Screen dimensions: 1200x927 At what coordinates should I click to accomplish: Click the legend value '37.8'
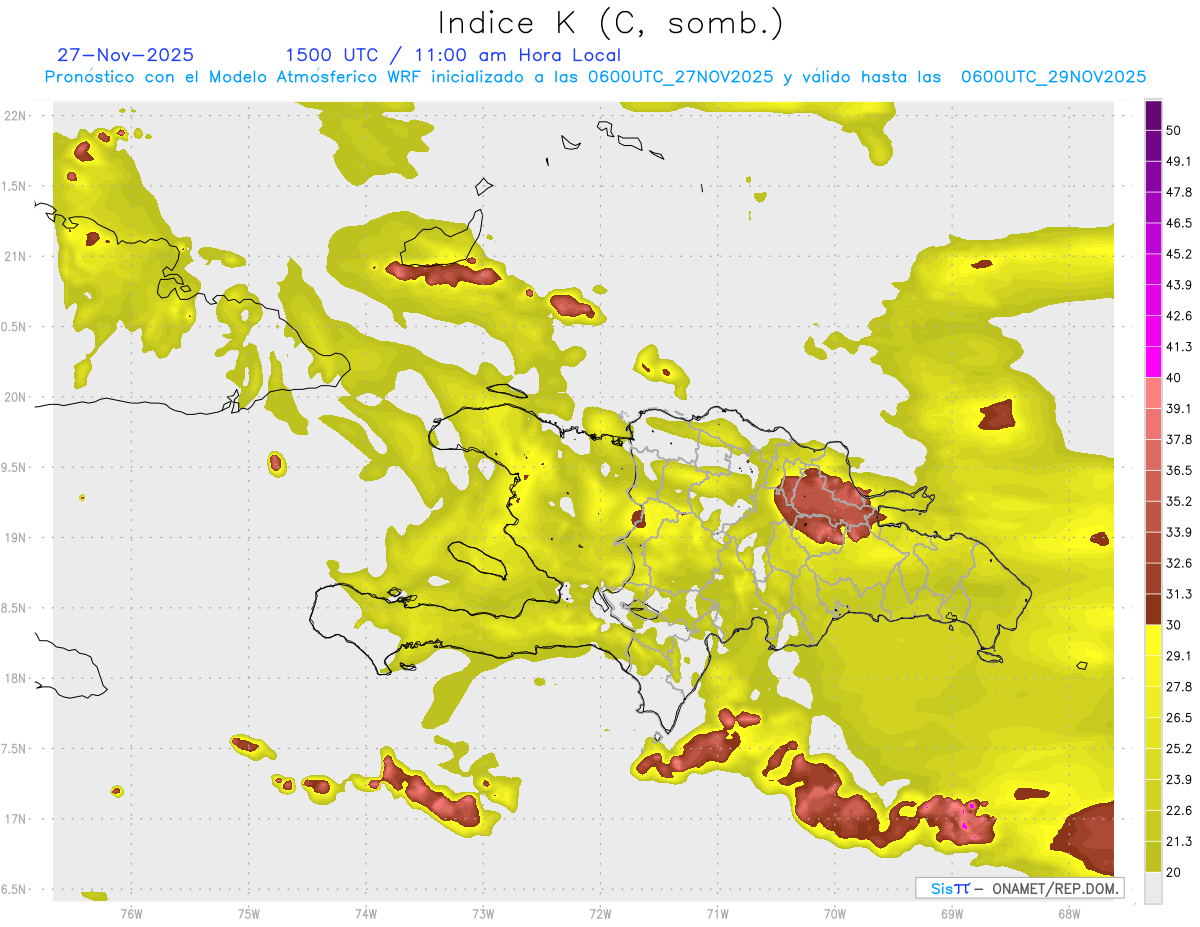(x=1179, y=439)
